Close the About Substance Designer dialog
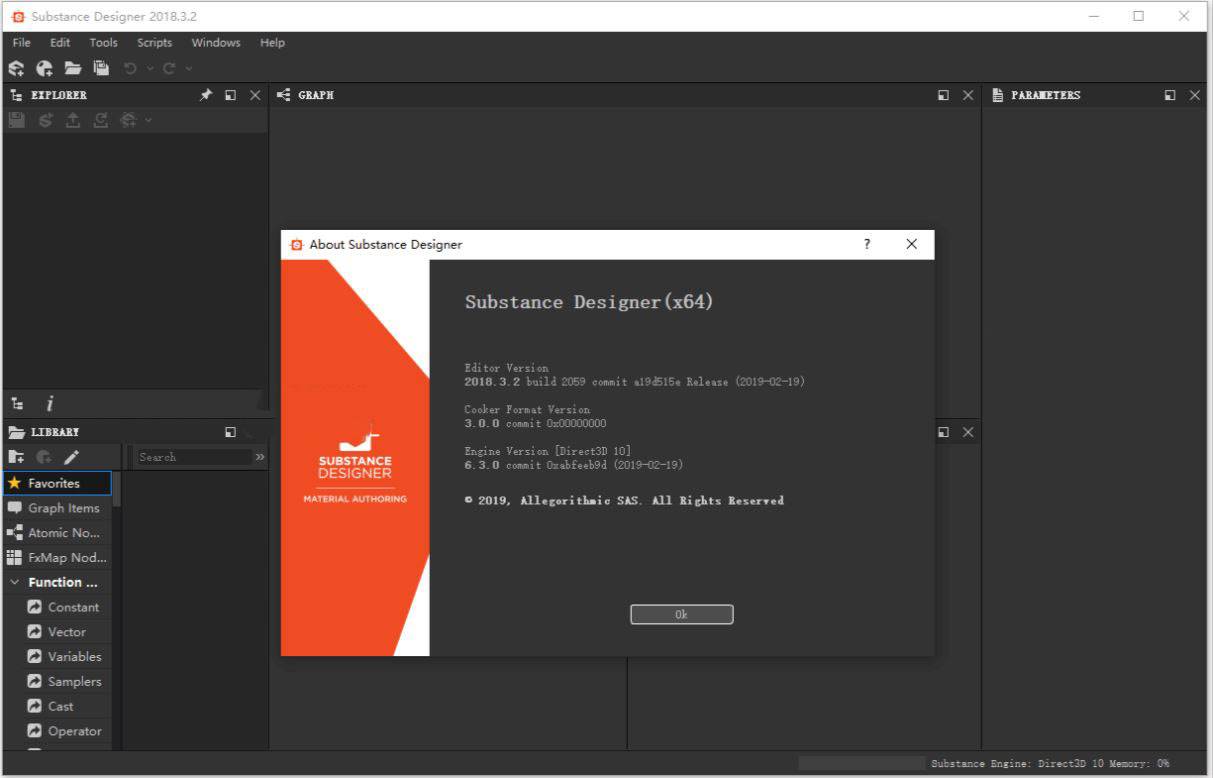The image size is (1213, 778). [x=911, y=244]
